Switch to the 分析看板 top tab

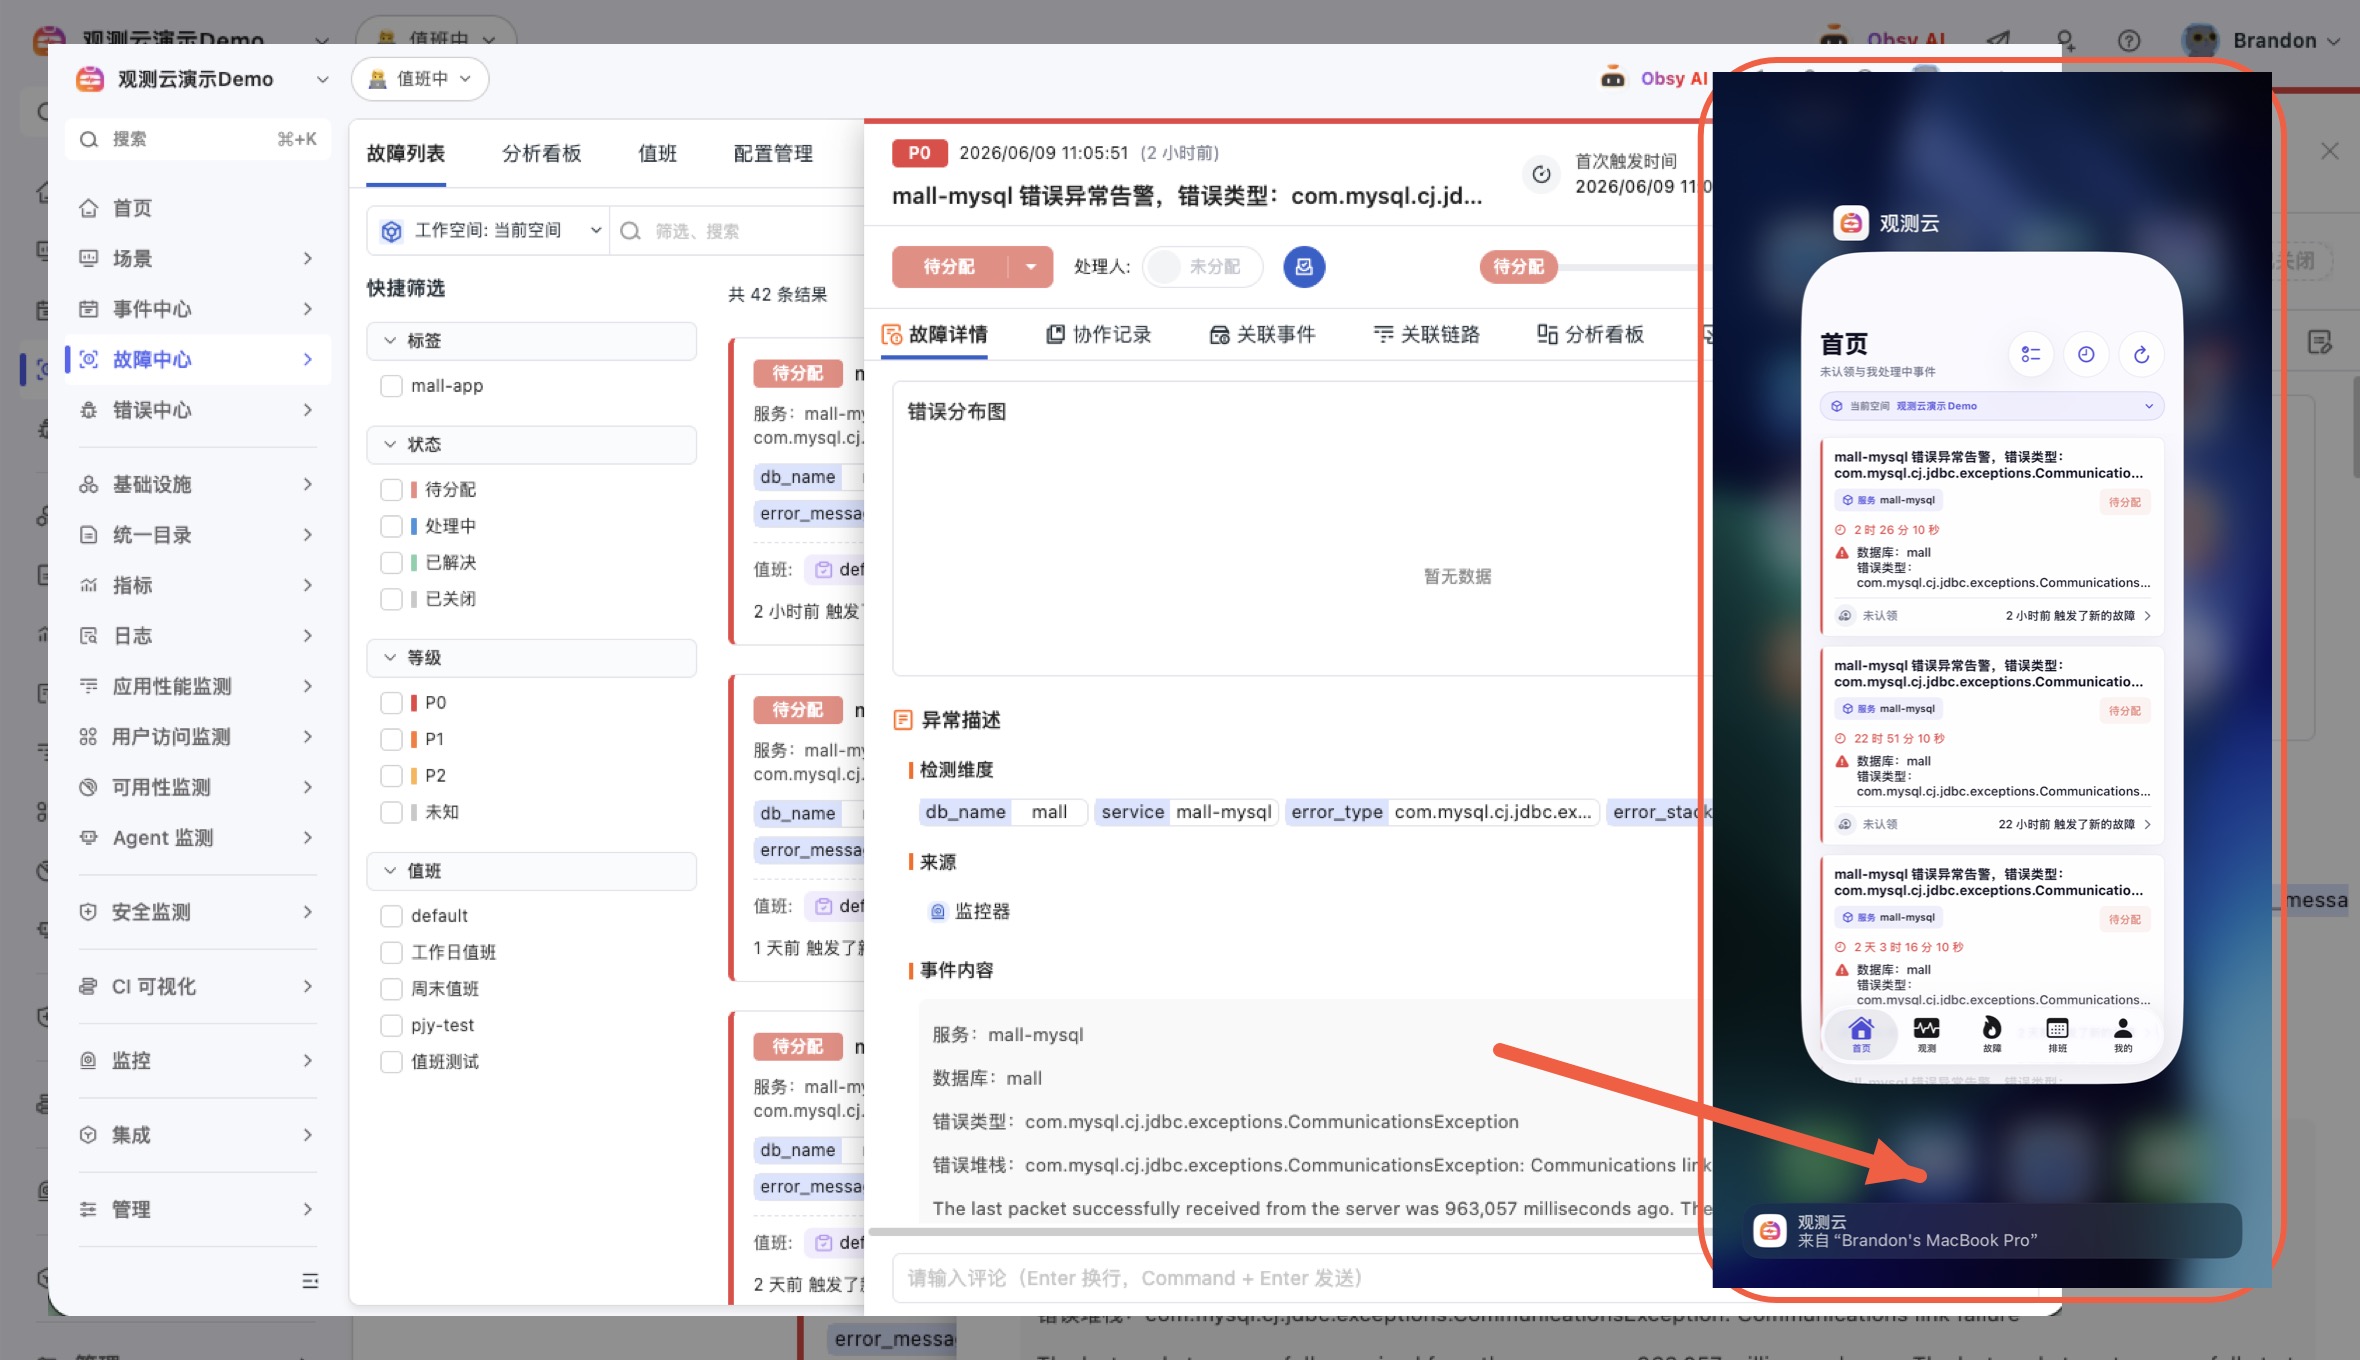tap(541, 154)
